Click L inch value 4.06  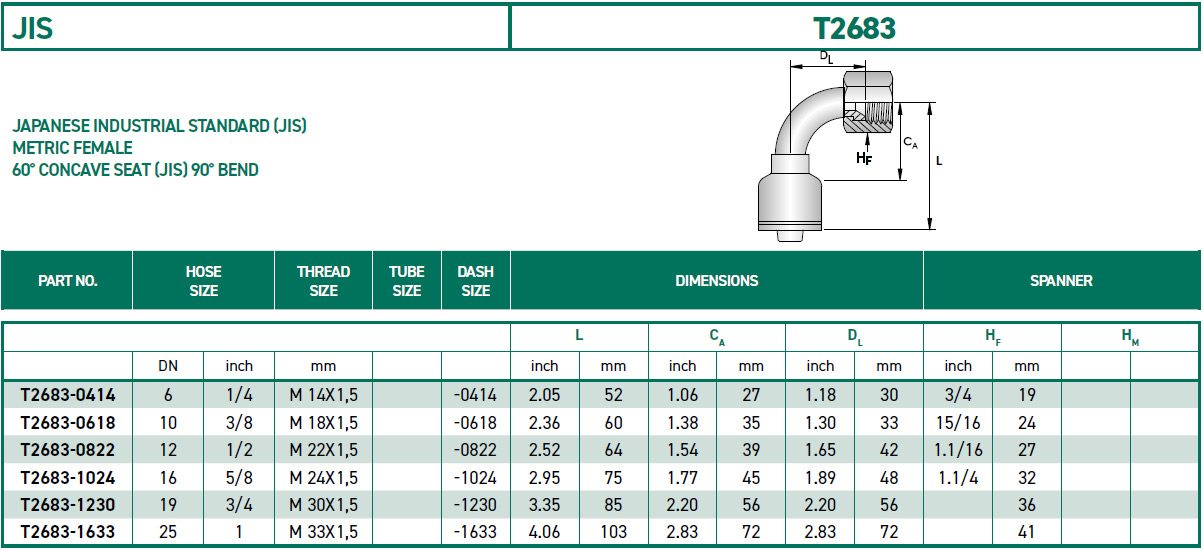coord(544,532)
